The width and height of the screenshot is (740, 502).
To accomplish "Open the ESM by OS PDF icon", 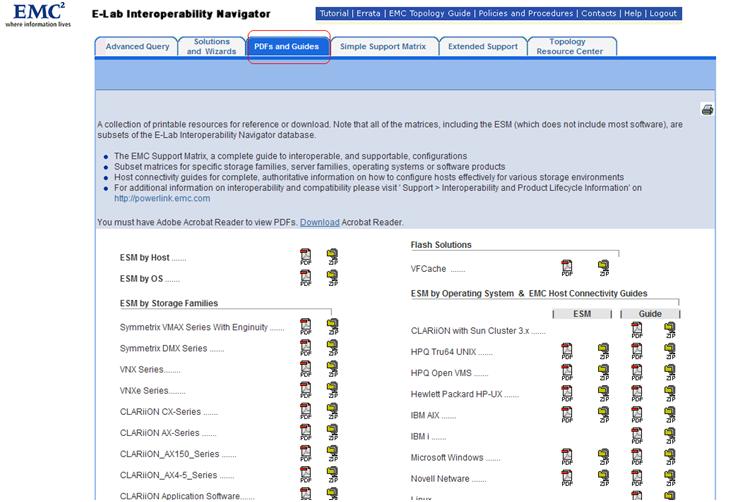I will click(x=306, y=278).
